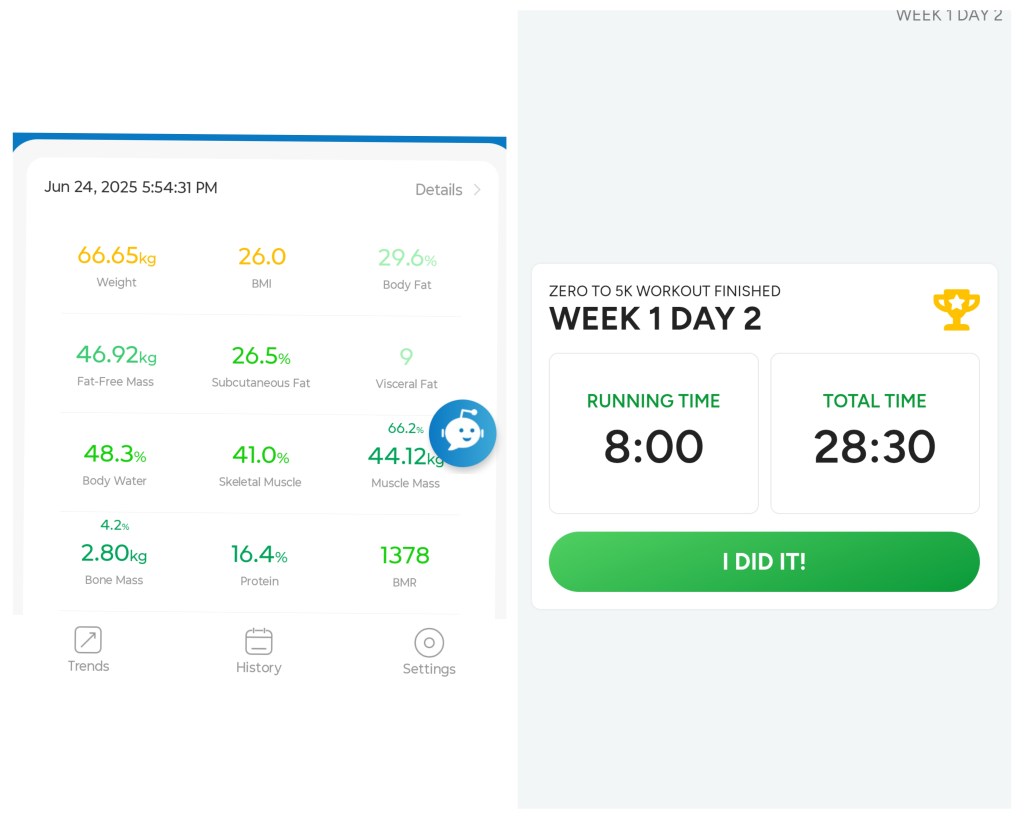
Task: Tap the BMI 26.0 value
Action: tap(262, 257)
